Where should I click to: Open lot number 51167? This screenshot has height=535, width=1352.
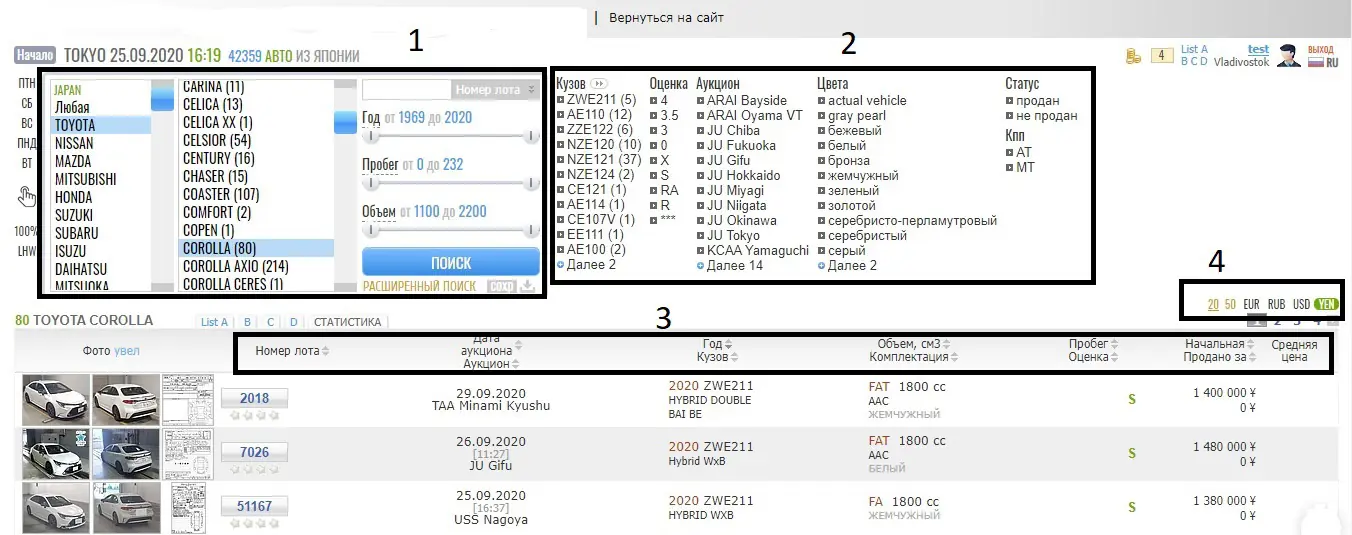point(254,506)
